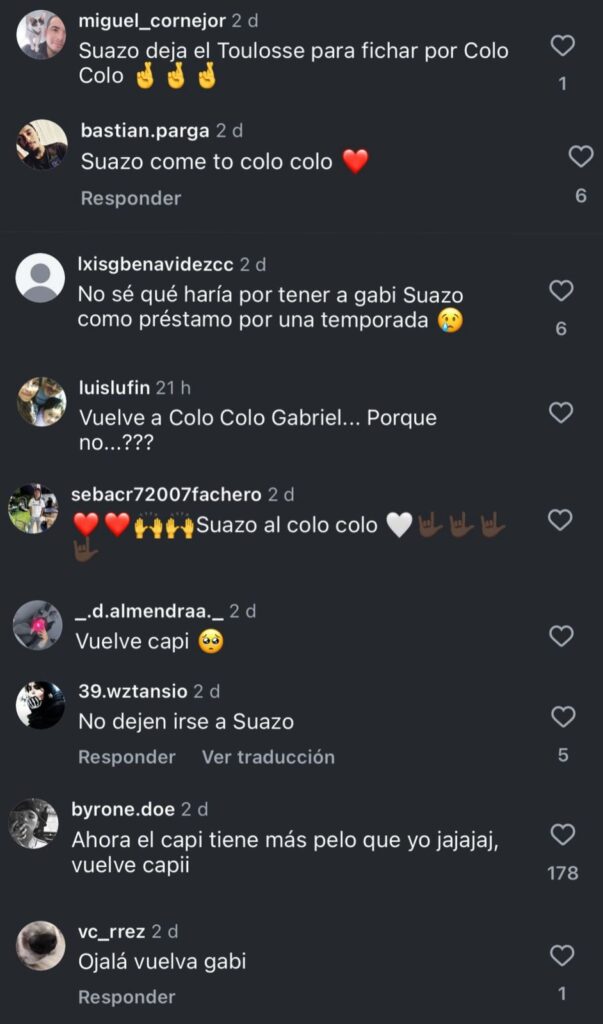Tap the heart on byrone.doe's comment

pos(563,834)
